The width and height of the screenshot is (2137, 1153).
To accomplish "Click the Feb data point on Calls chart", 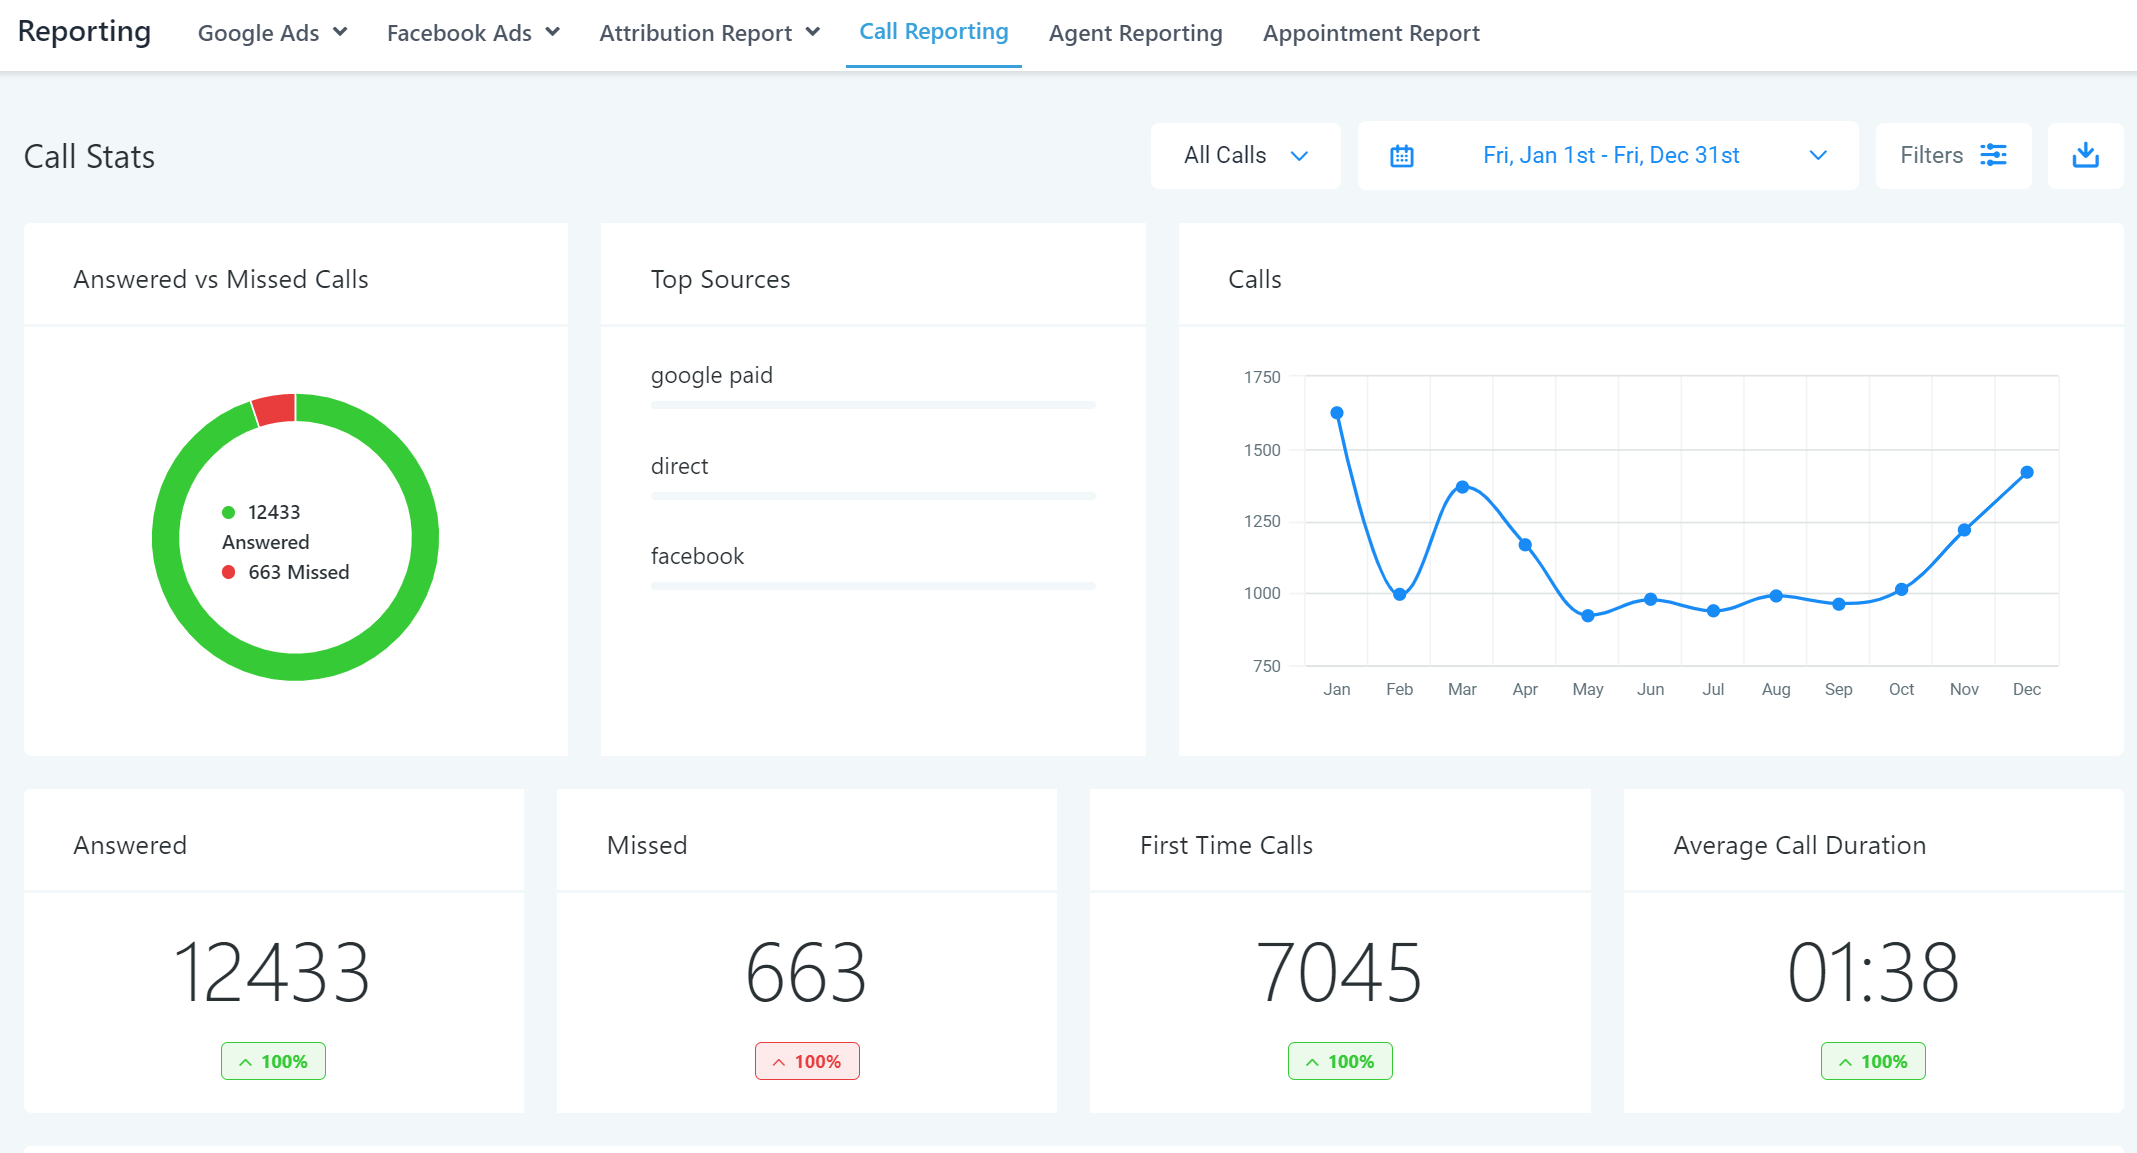I will [x=1399, y=594].
